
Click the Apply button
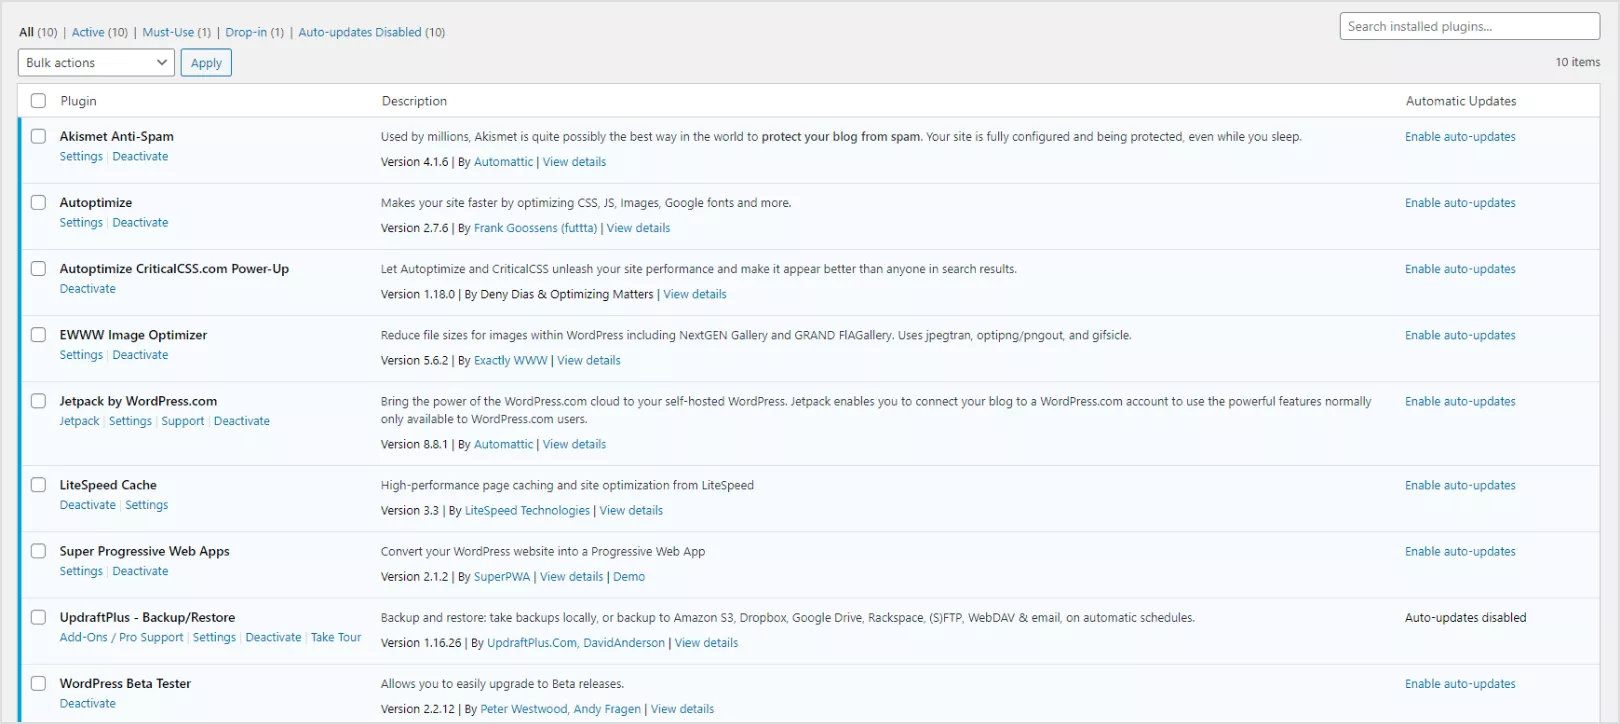206,63
